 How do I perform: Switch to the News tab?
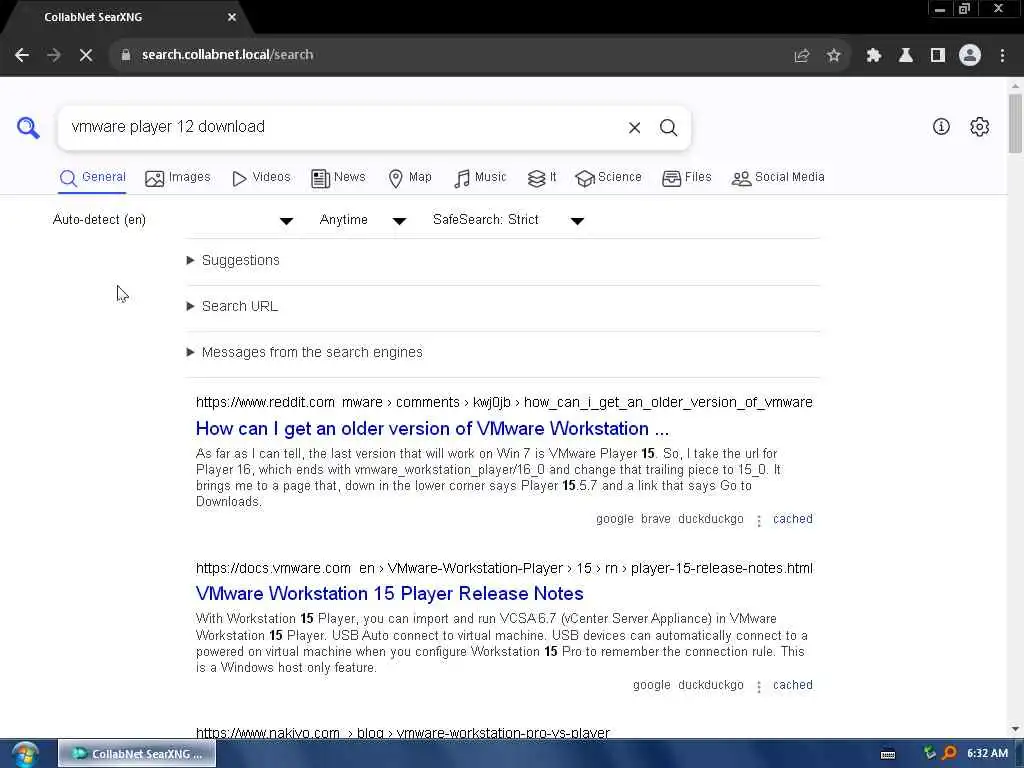(x=338, y=178)
